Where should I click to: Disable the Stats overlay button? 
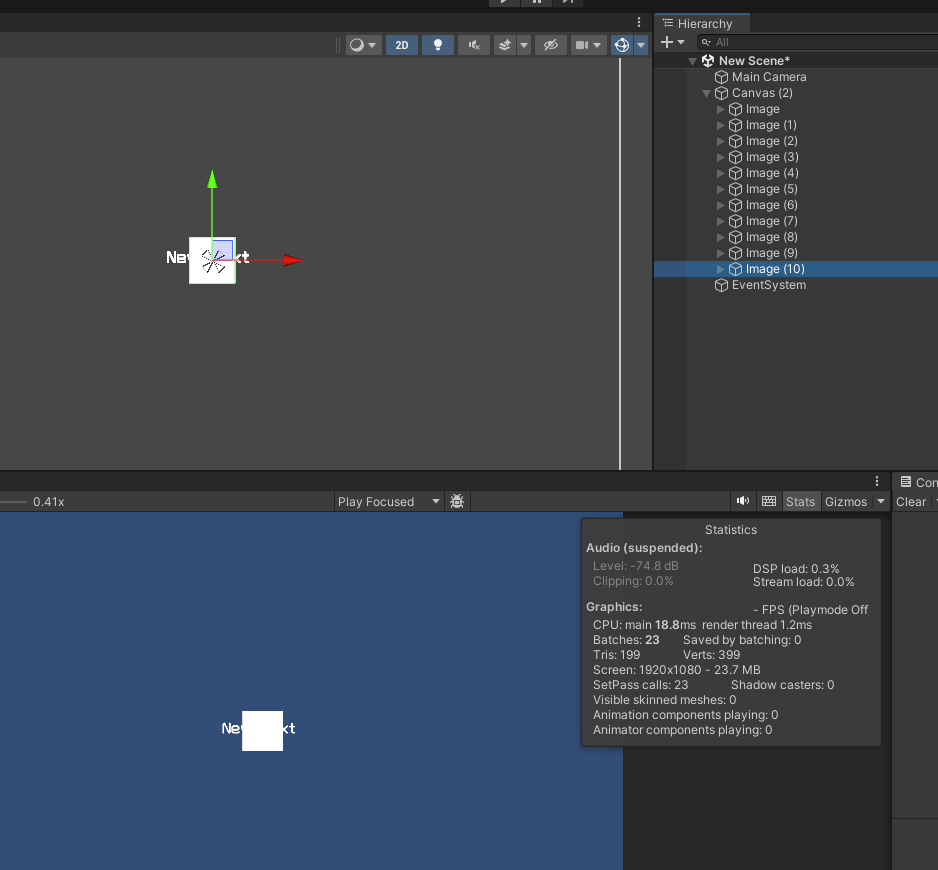pyautogui.click(x=800, y=501)
